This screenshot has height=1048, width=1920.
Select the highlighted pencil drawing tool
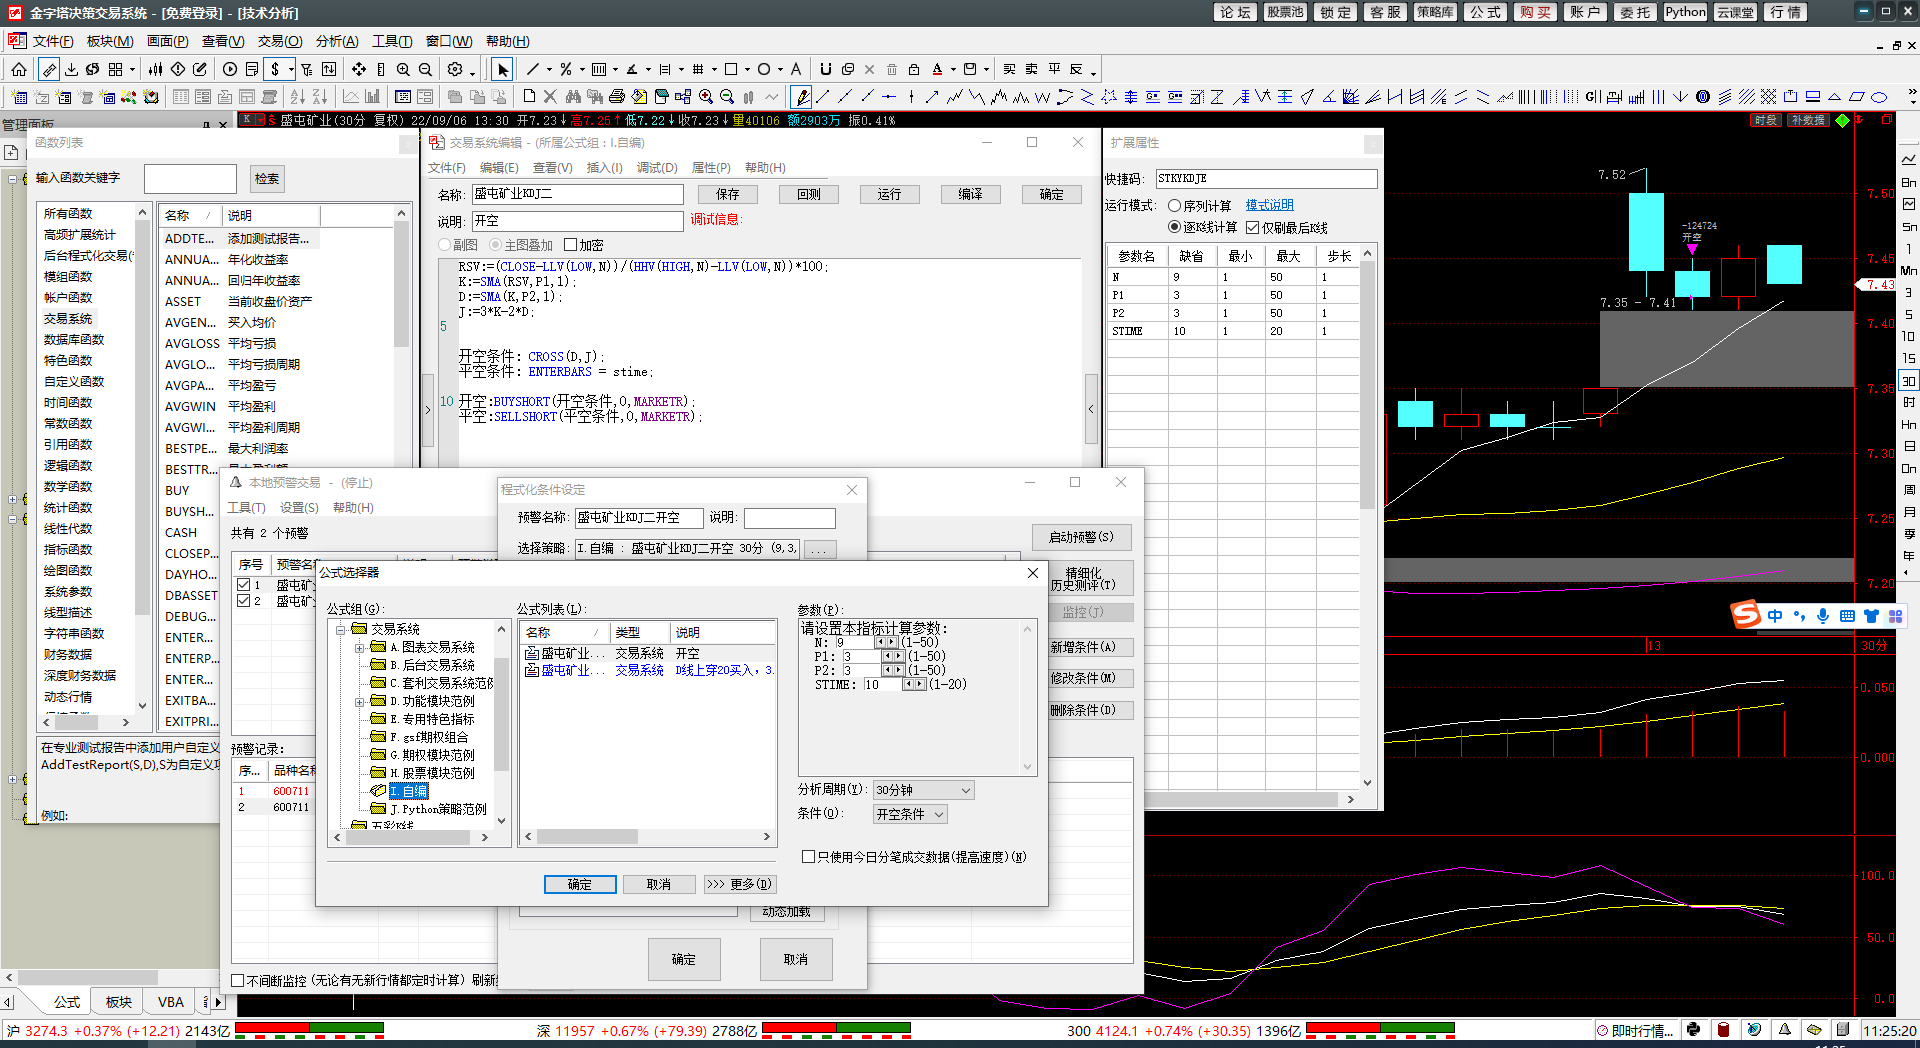point(800,96)
